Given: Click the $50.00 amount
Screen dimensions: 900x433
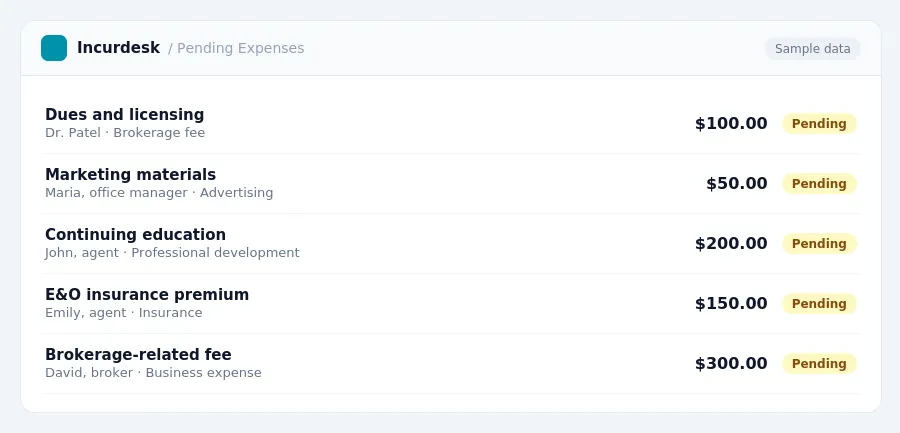Looking at the screenshot, I should click(x=737, y=184).
